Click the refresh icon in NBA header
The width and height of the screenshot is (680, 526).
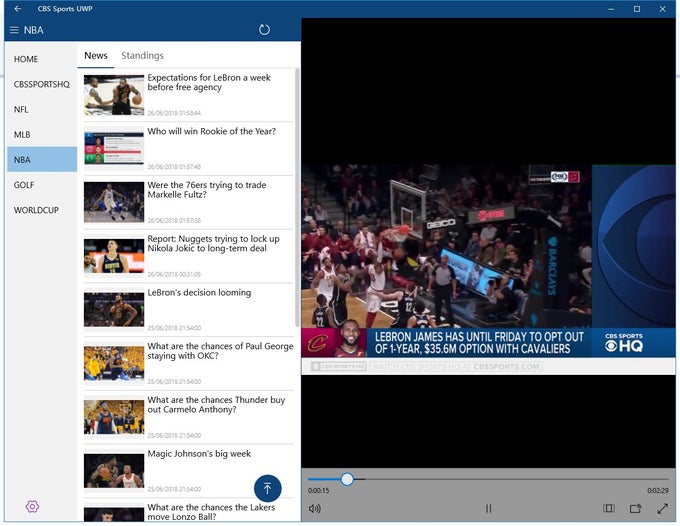point(264,29)
